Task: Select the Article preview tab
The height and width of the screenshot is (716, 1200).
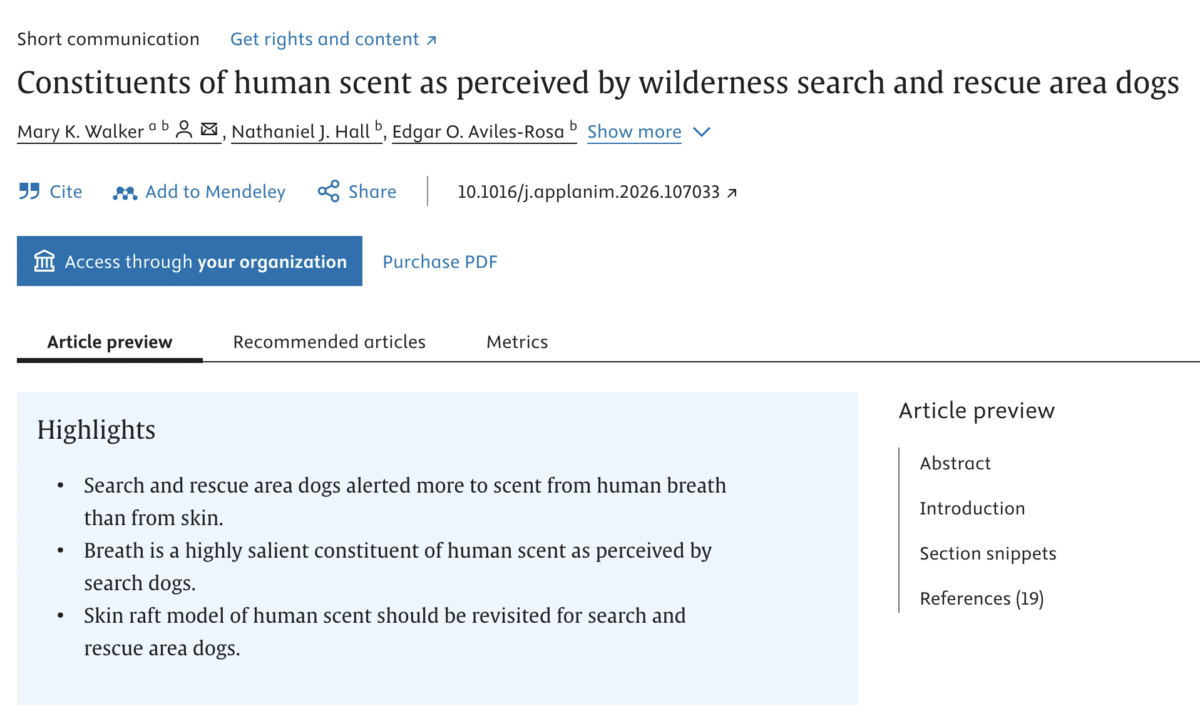Action: (110, 342)
